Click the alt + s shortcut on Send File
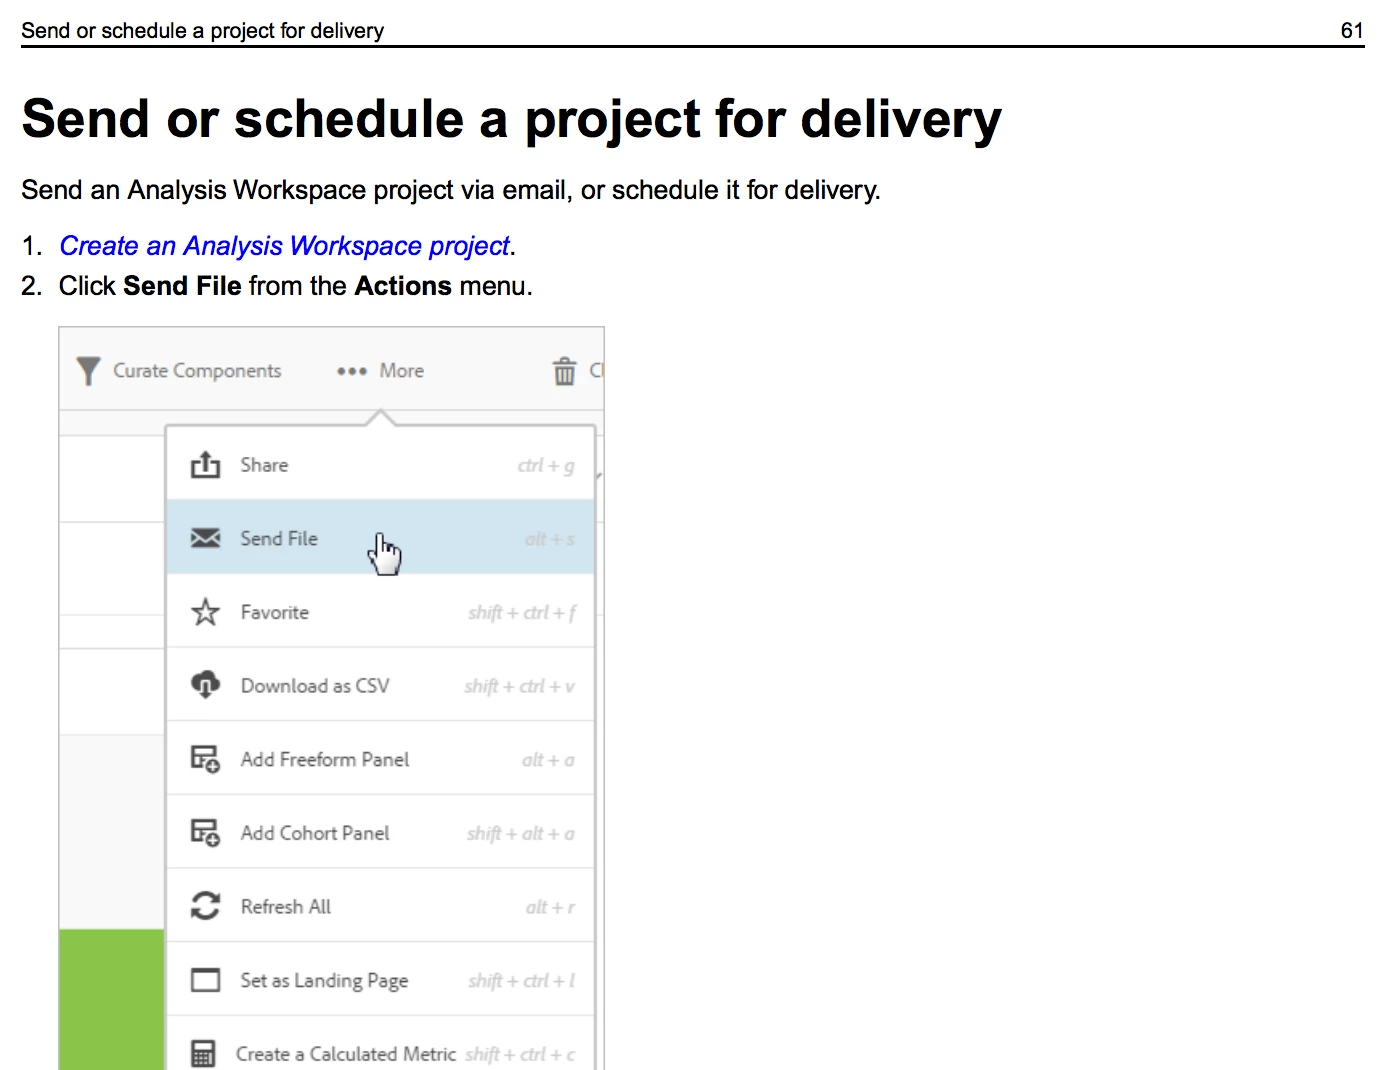Screen dimensions: 1392x1070 (x=550, y=540)
